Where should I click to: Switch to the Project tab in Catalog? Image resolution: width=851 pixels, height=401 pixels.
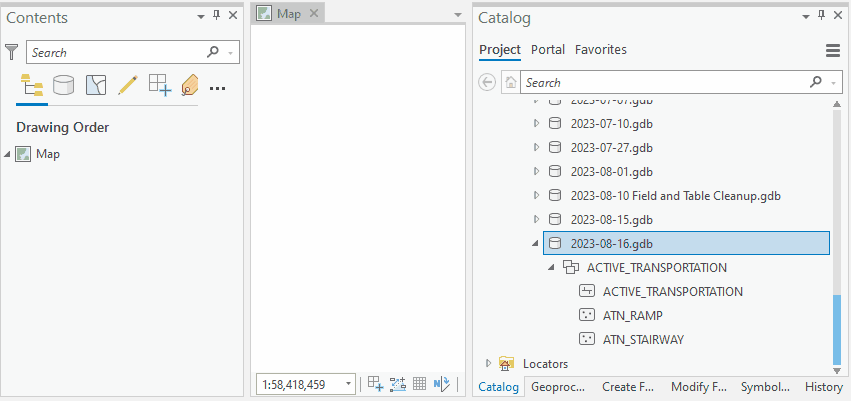point(500,49)
